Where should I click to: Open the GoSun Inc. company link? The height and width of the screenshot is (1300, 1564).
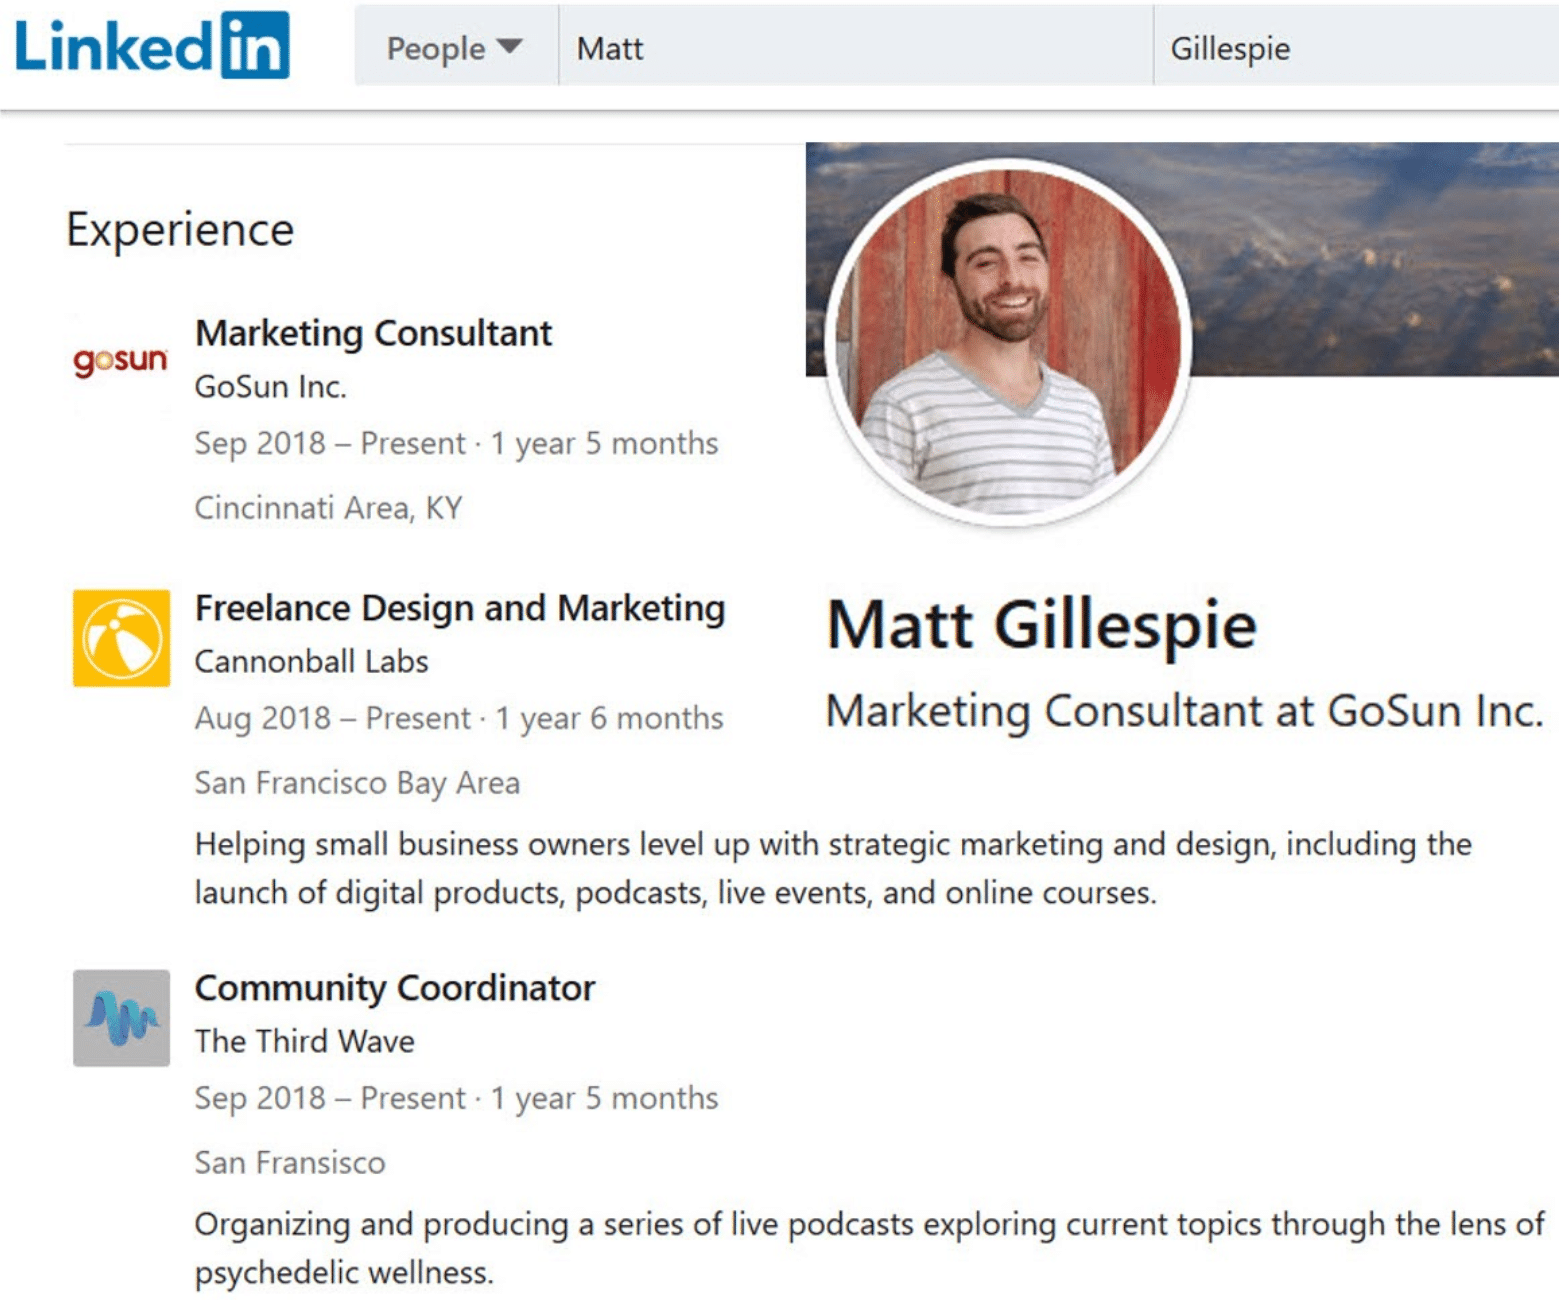pos(270,387)
